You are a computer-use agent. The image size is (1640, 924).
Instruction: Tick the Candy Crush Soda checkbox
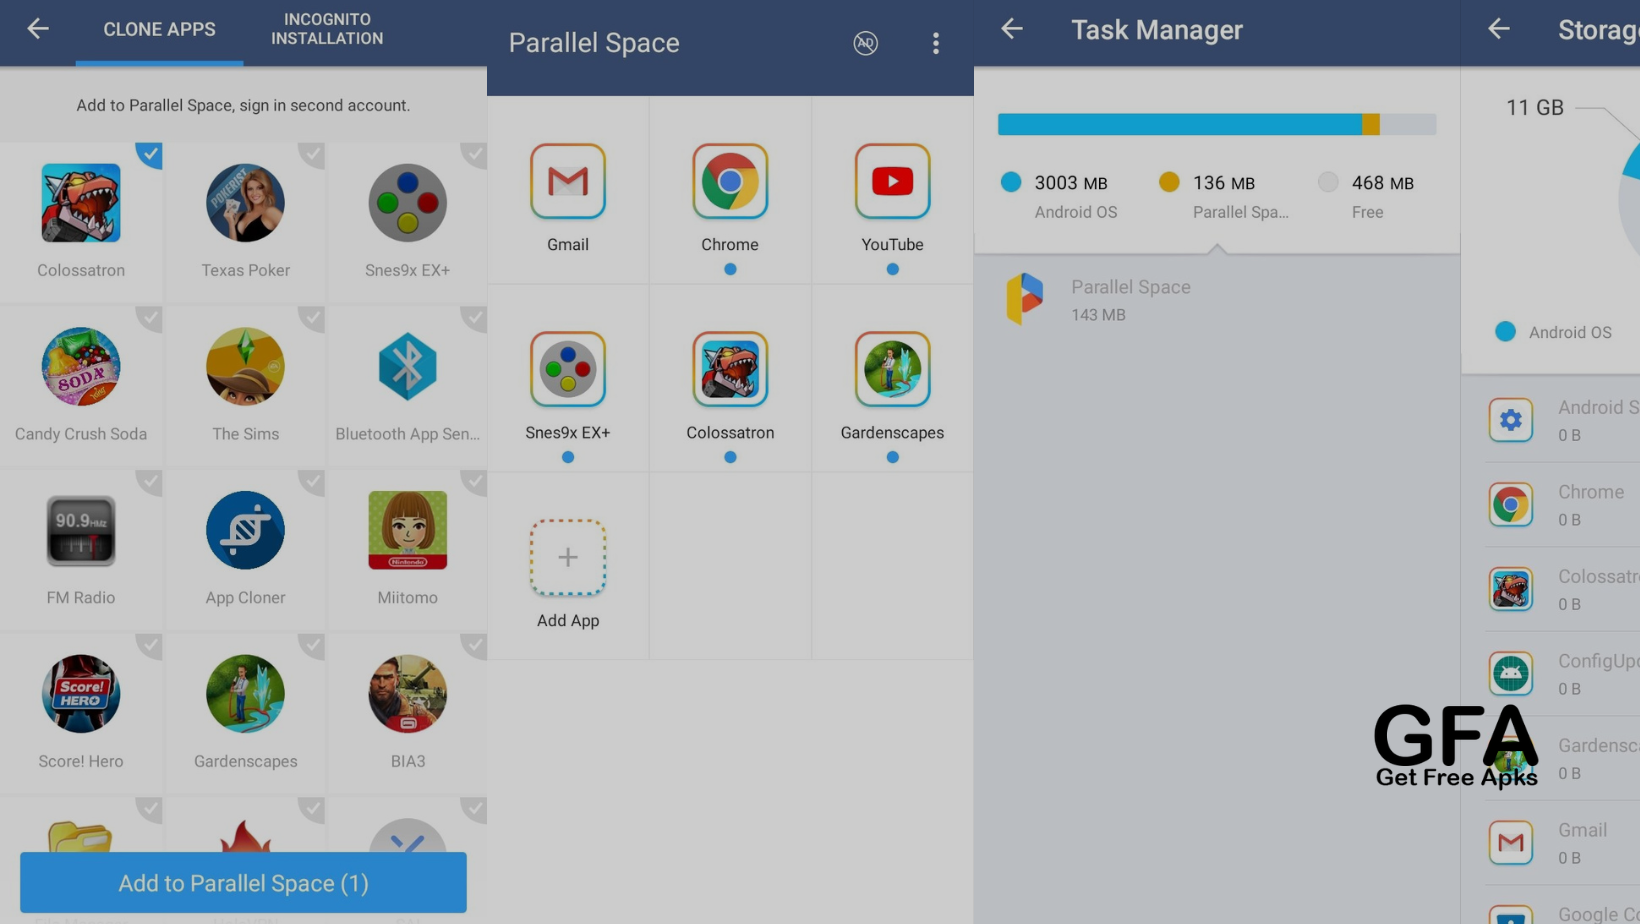(x=149, y=318)
